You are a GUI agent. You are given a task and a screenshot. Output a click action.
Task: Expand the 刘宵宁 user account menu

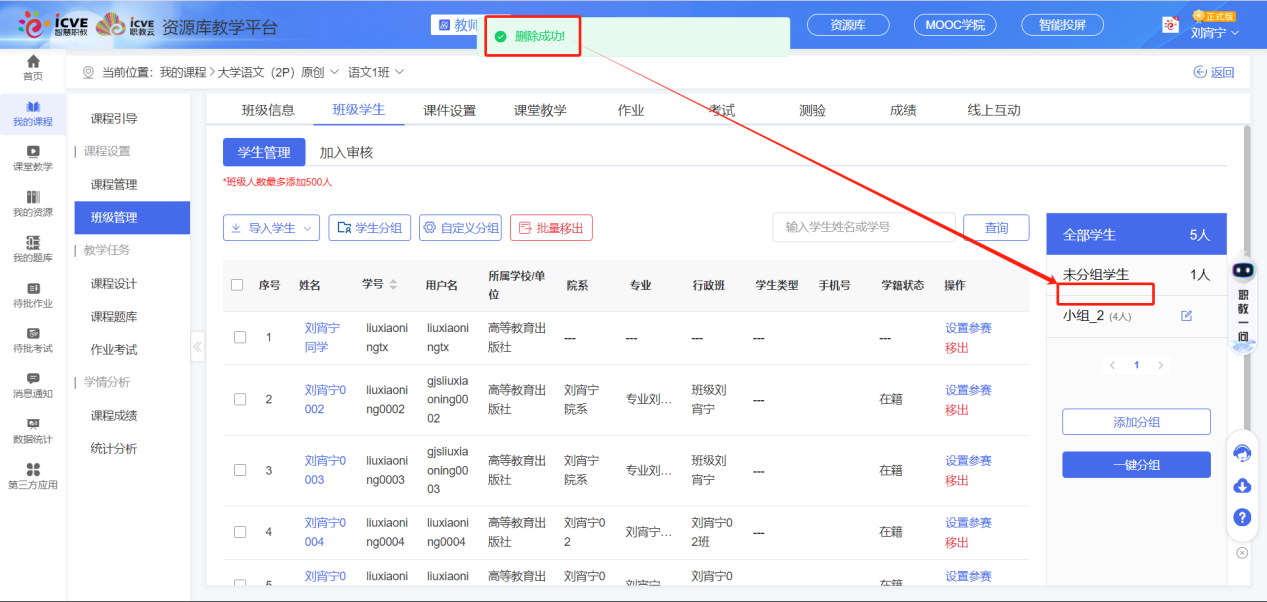click(1214, 32)
